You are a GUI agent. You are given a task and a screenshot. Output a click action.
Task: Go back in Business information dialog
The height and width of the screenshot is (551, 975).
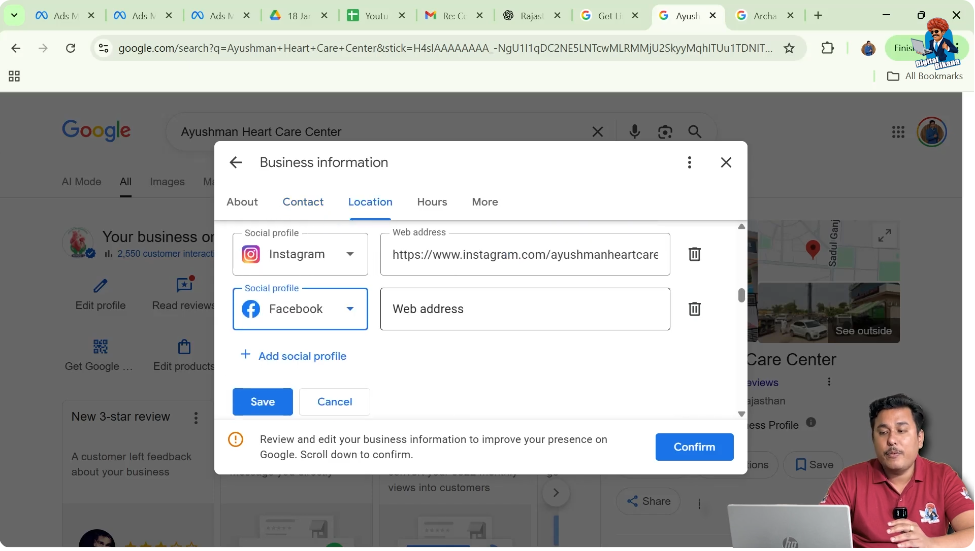(236, 162)
